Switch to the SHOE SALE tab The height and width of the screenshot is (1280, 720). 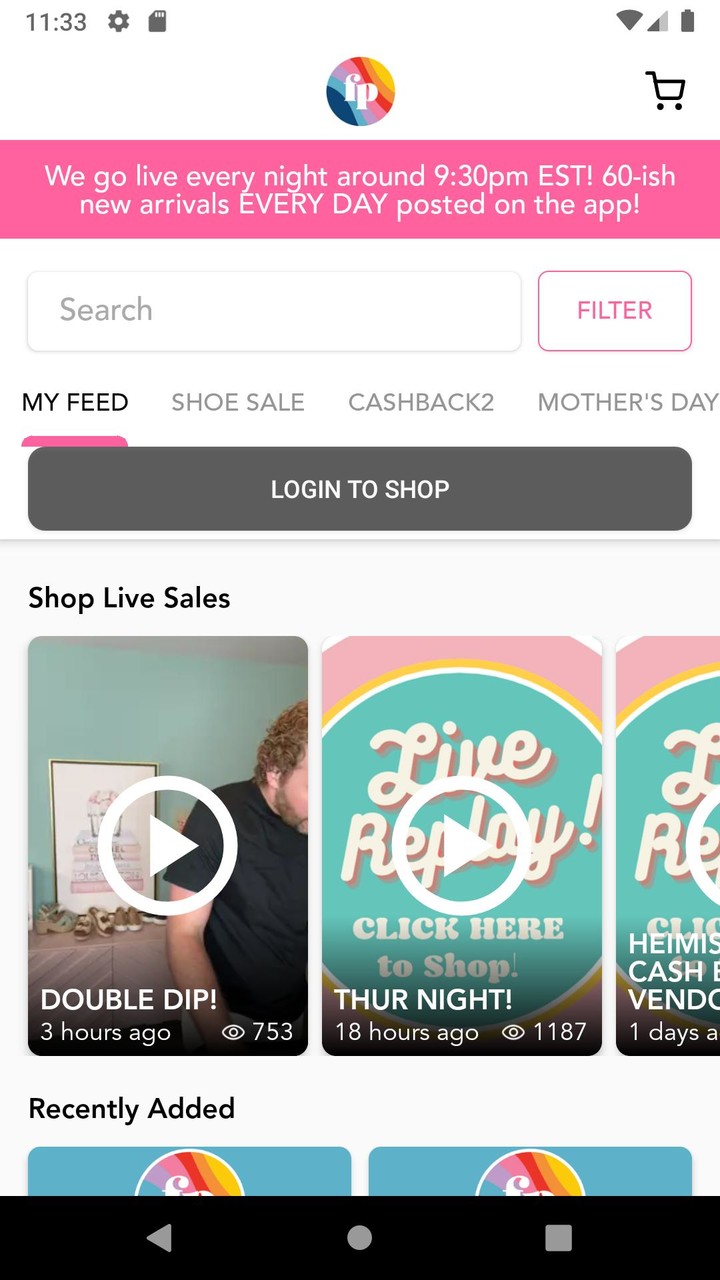click(x=238, y=402)
